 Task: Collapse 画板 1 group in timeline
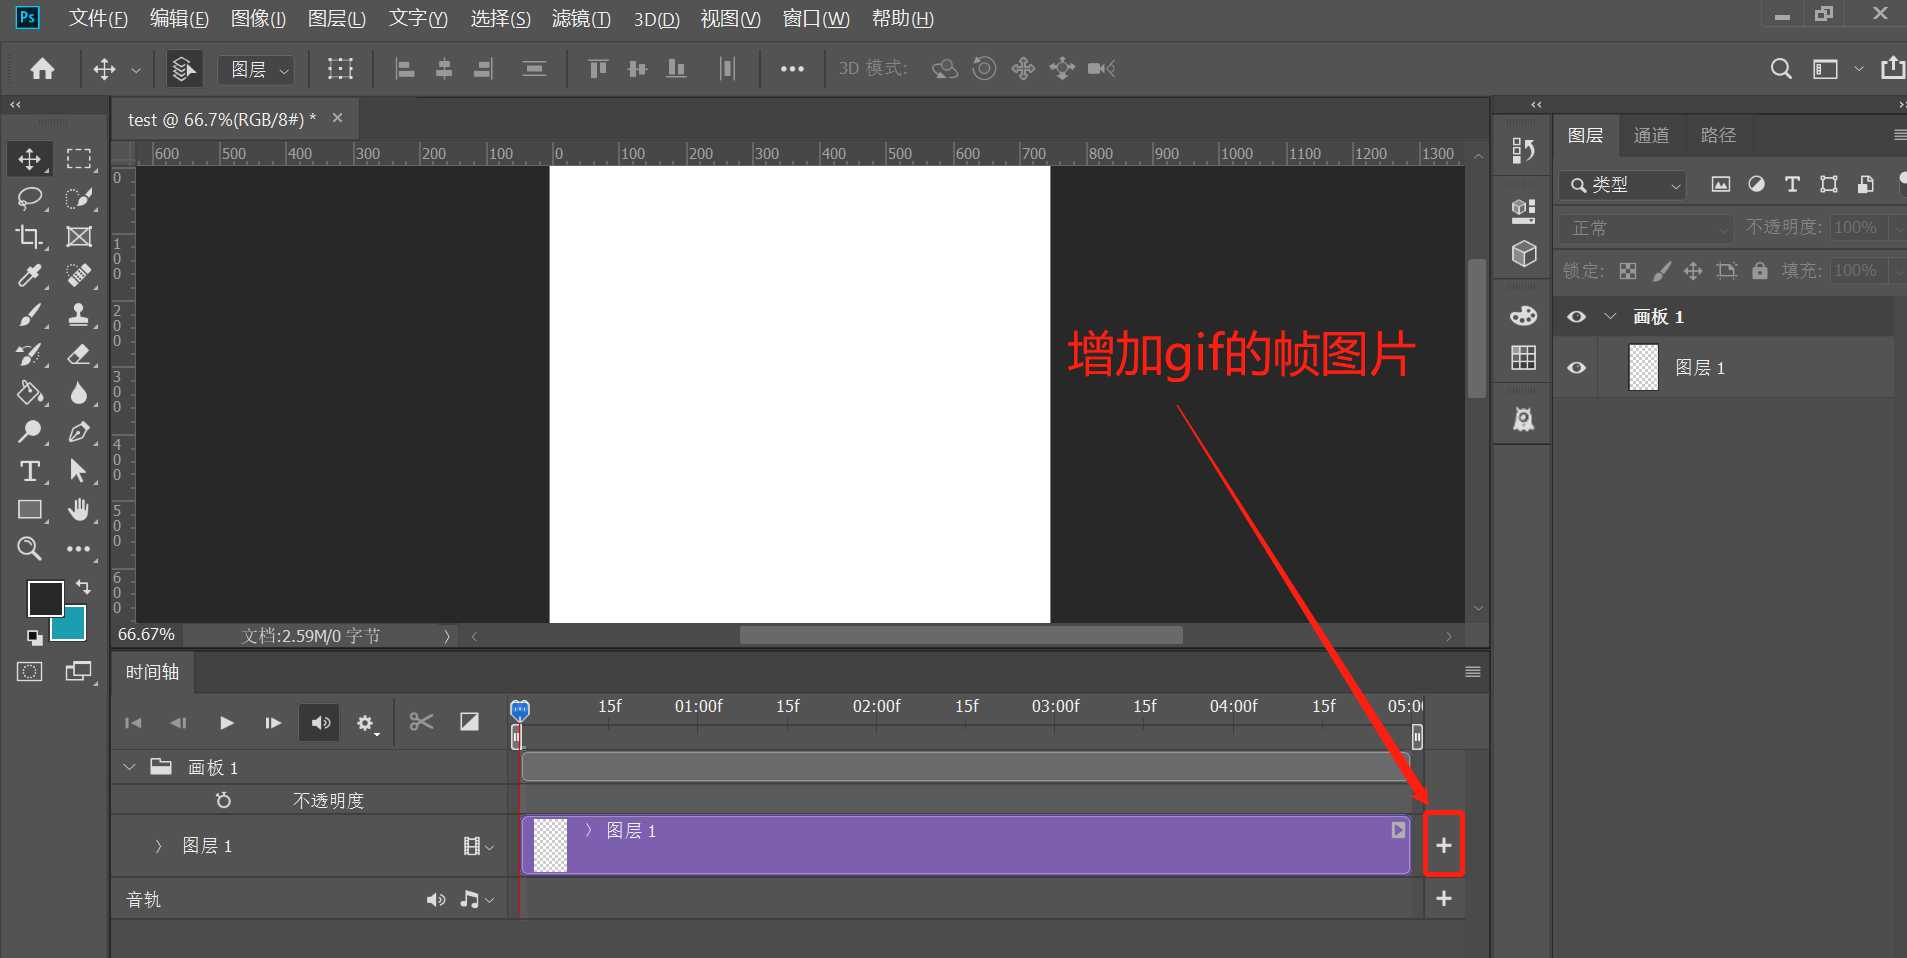coord(129,767)
